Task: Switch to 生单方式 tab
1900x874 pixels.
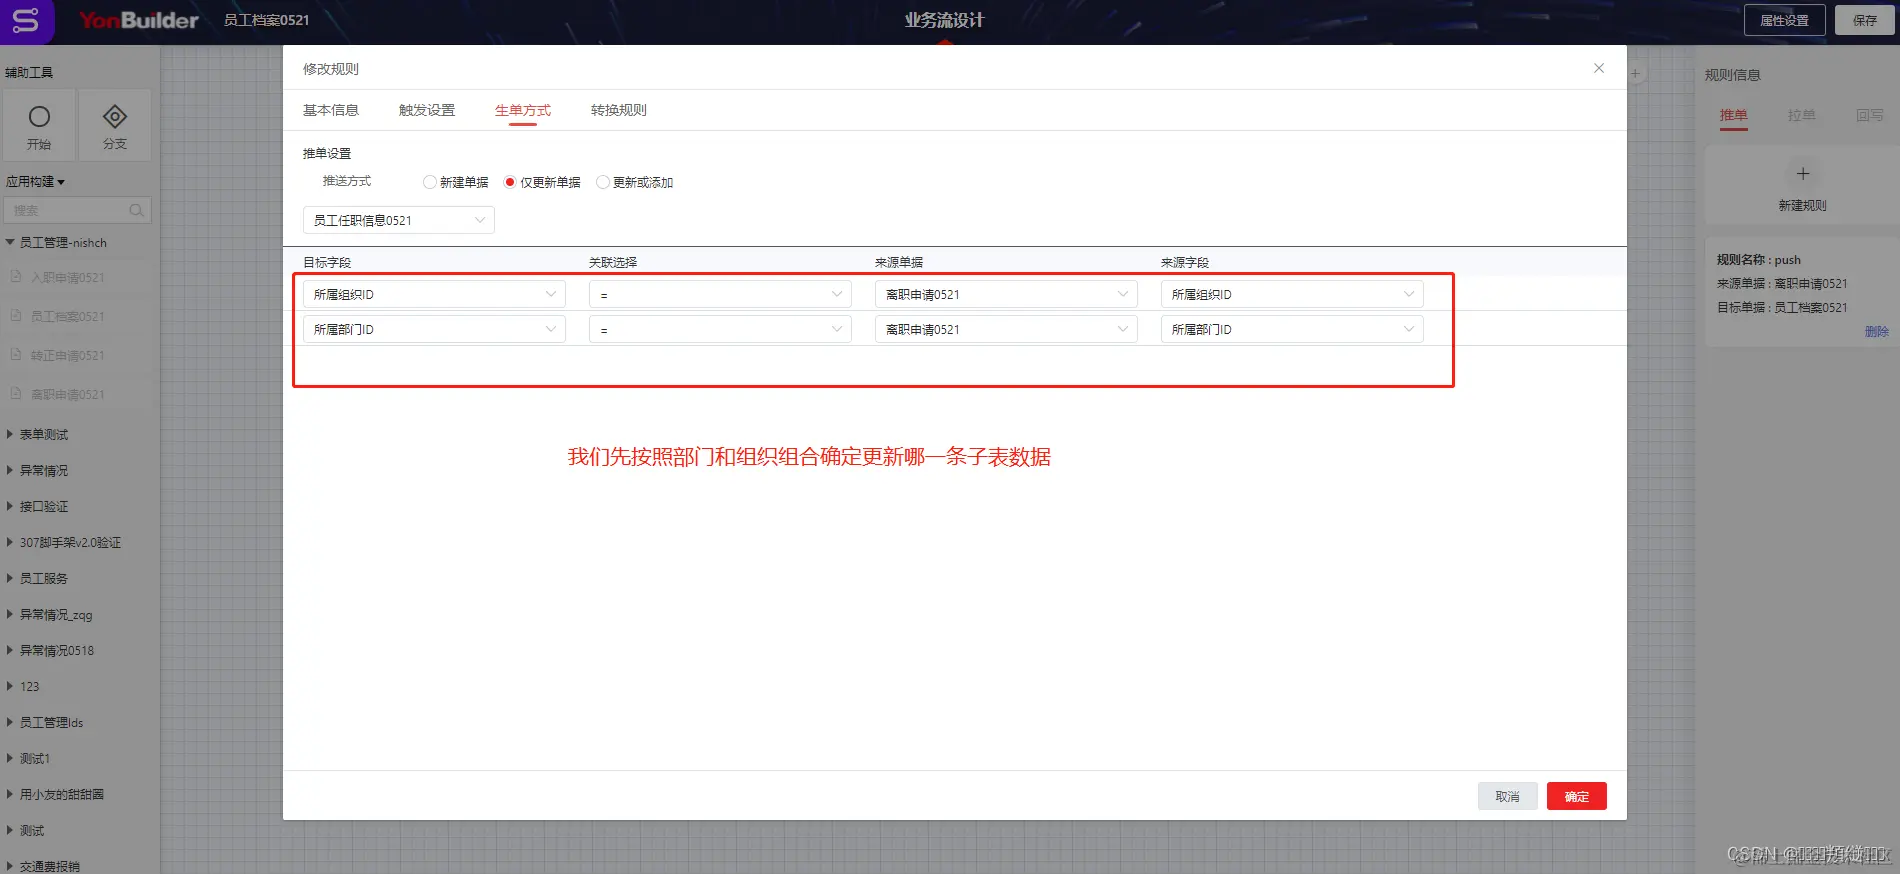Action: tap(523, 110)
